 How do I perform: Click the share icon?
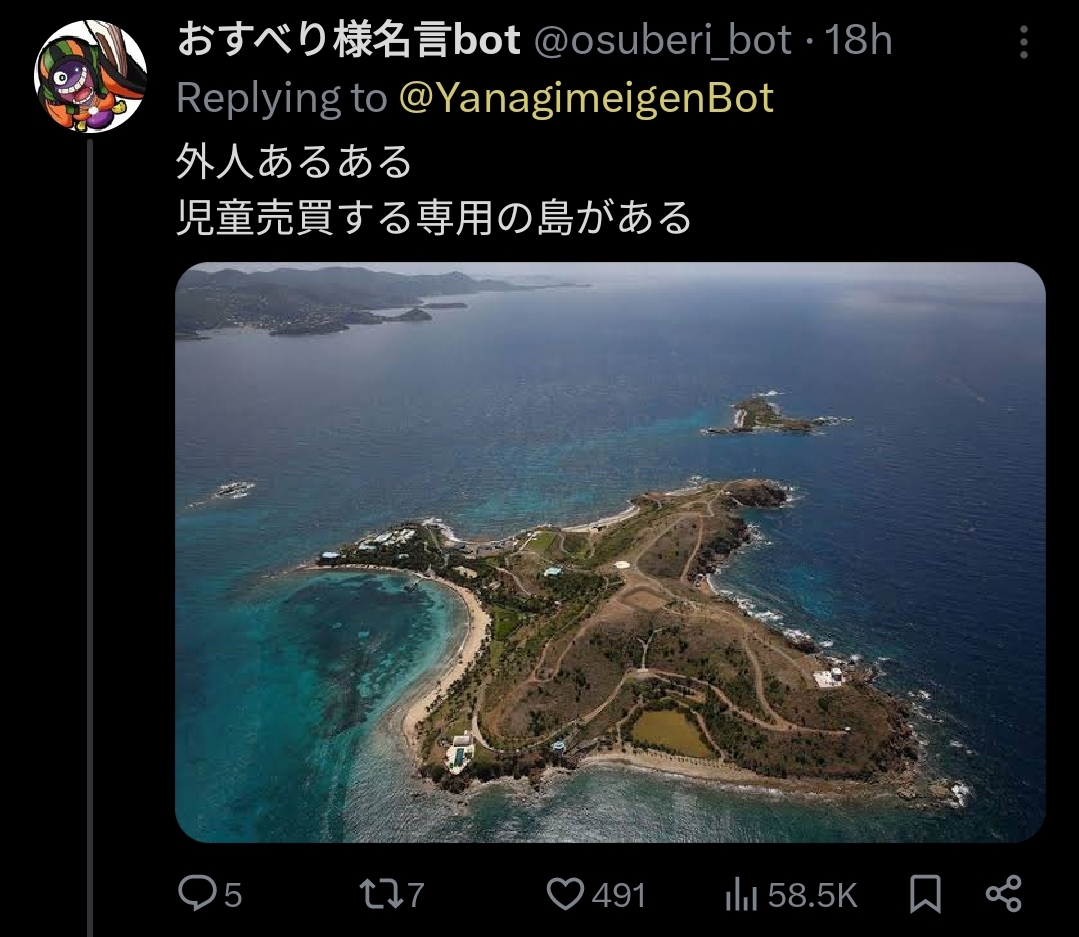coord(1004,894)
